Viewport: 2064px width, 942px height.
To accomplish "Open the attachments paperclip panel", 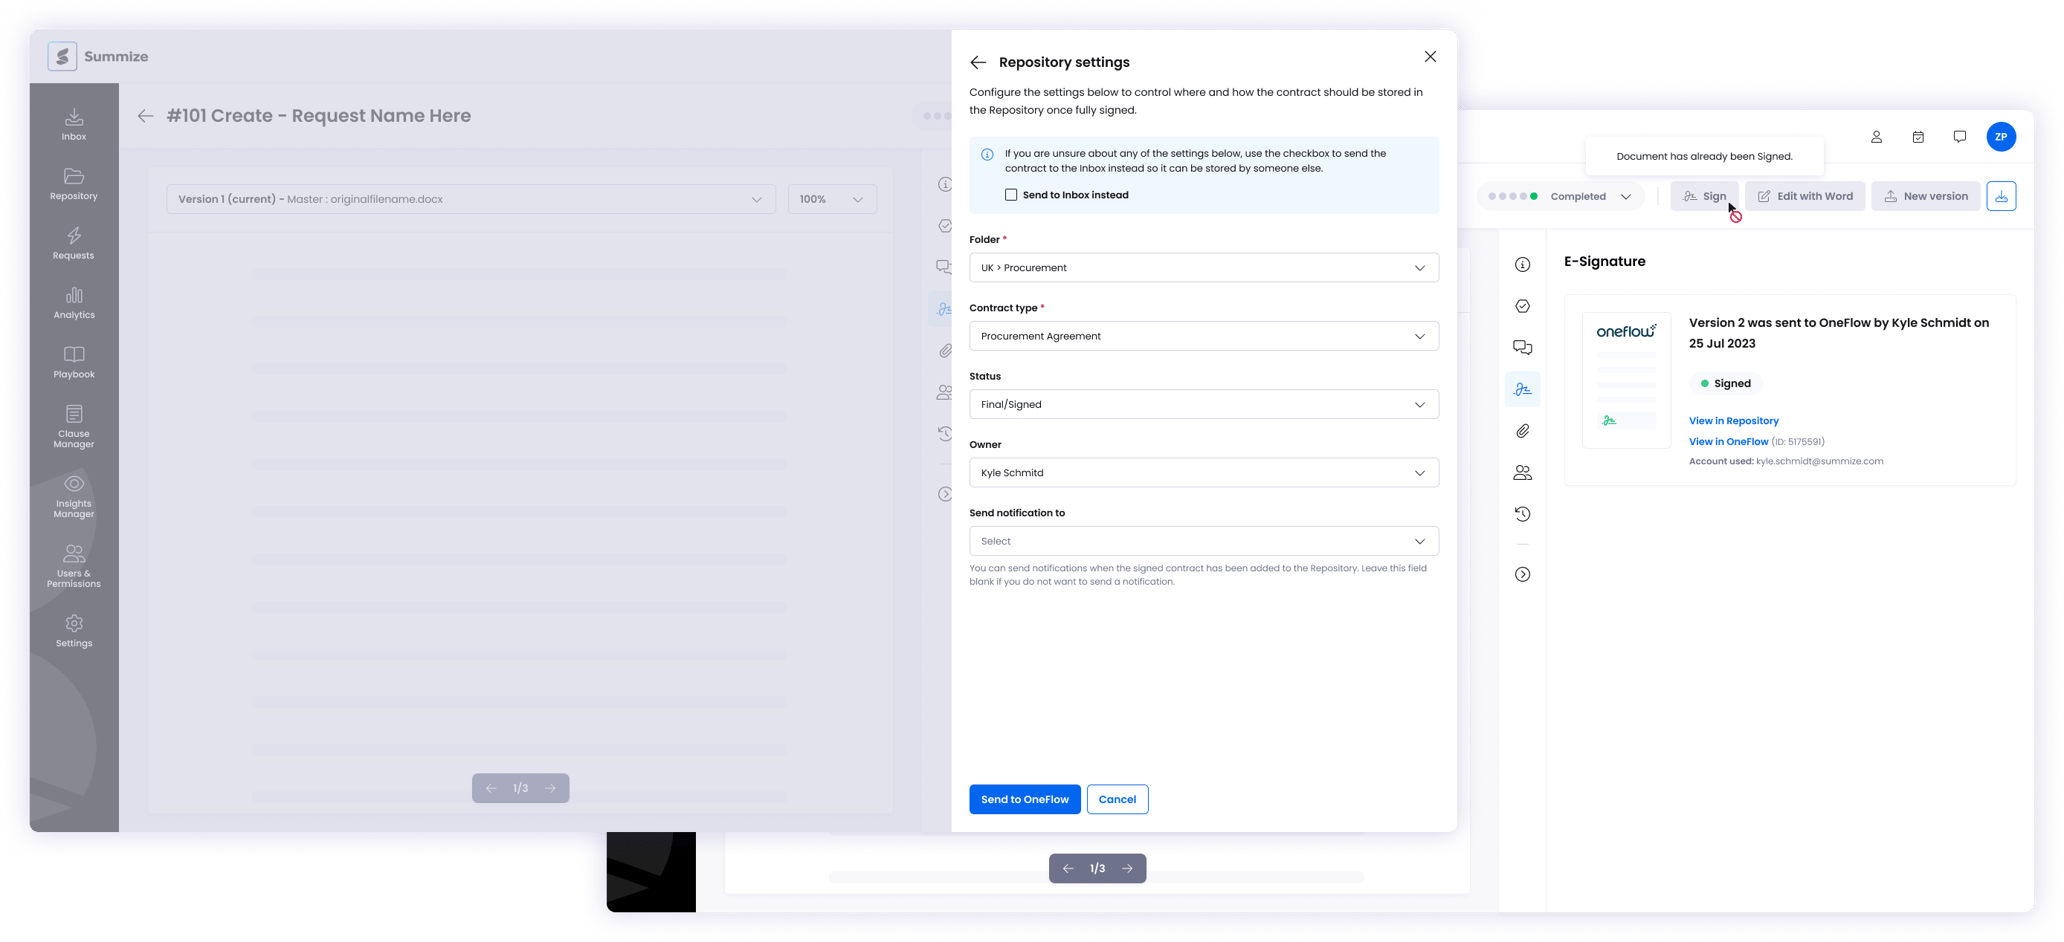I will [x=1523, y=430].
